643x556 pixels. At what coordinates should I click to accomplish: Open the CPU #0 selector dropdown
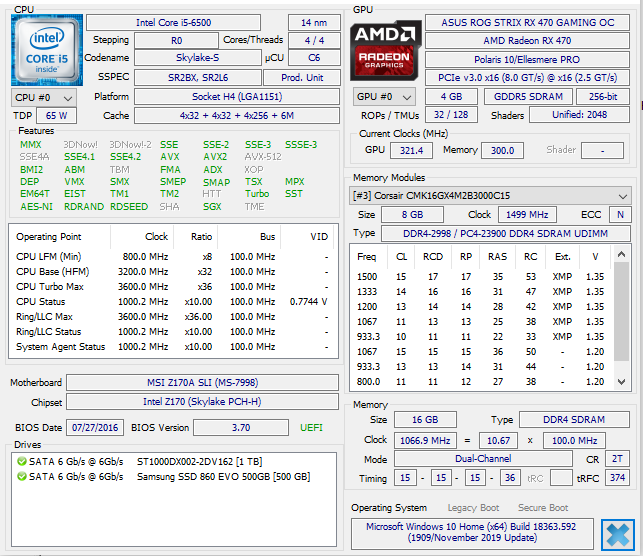[44, 98]
